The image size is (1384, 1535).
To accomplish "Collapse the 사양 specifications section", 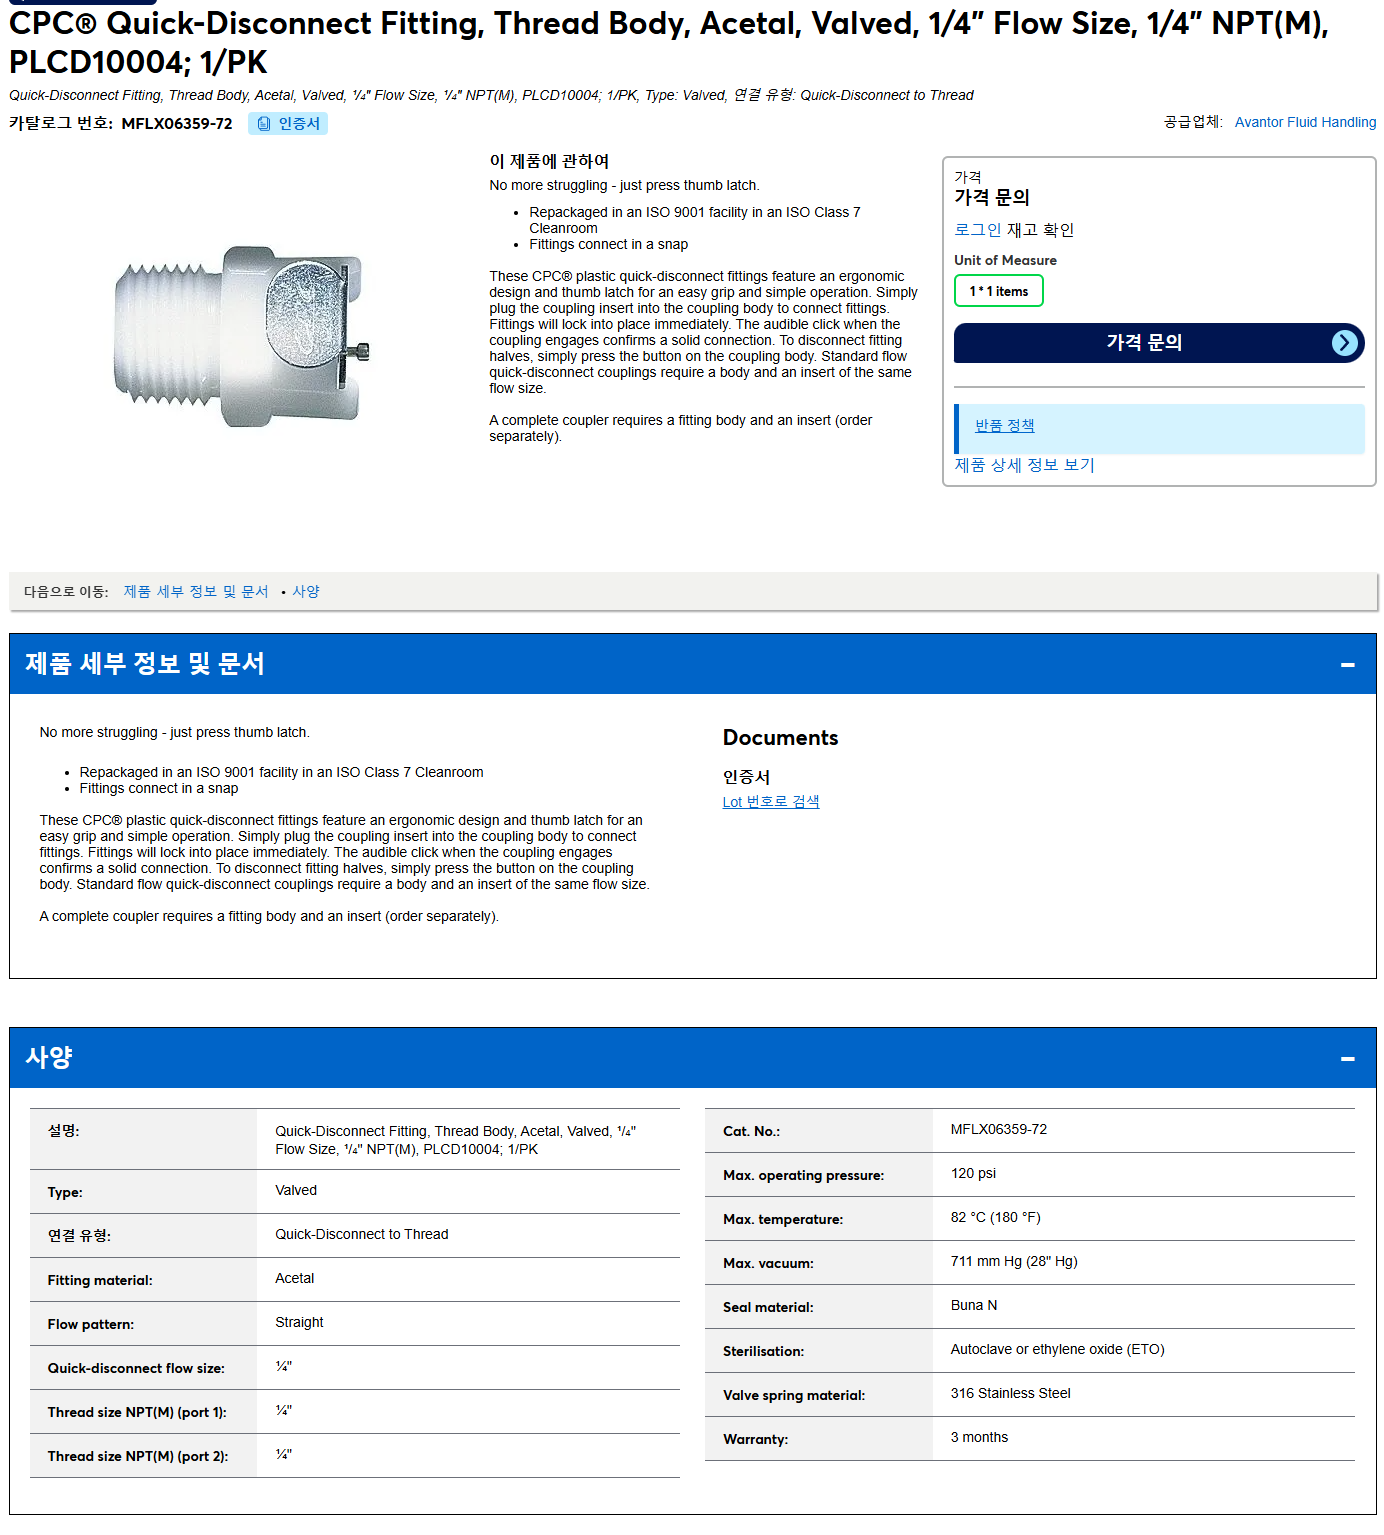I will [1347, 1058].
